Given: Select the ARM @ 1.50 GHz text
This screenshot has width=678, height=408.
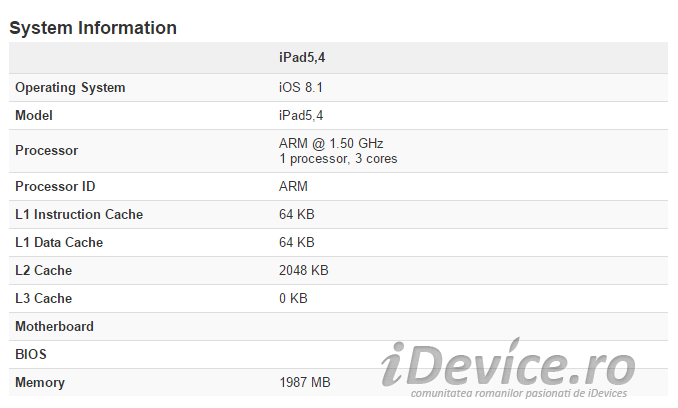Looking at the screenshot, I should [331, 143].
